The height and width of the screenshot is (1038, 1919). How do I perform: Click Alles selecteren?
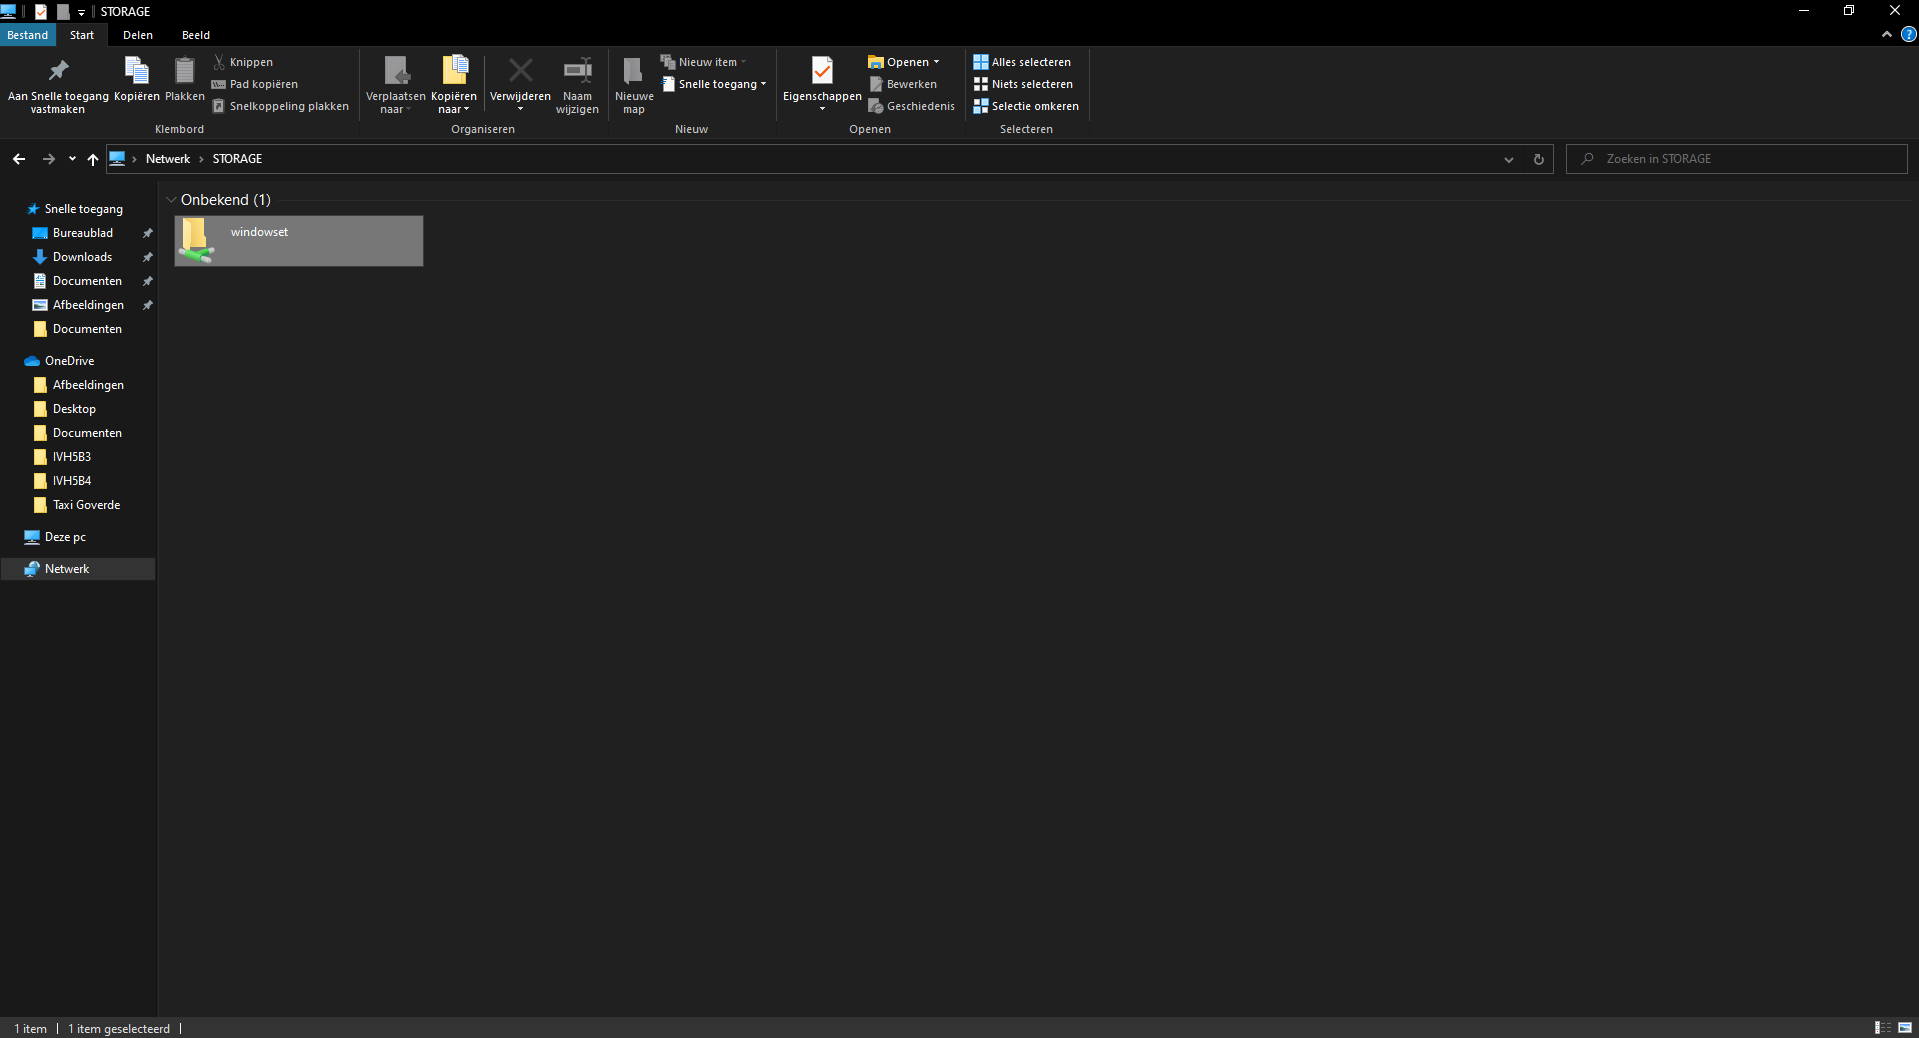[1022, 62]
